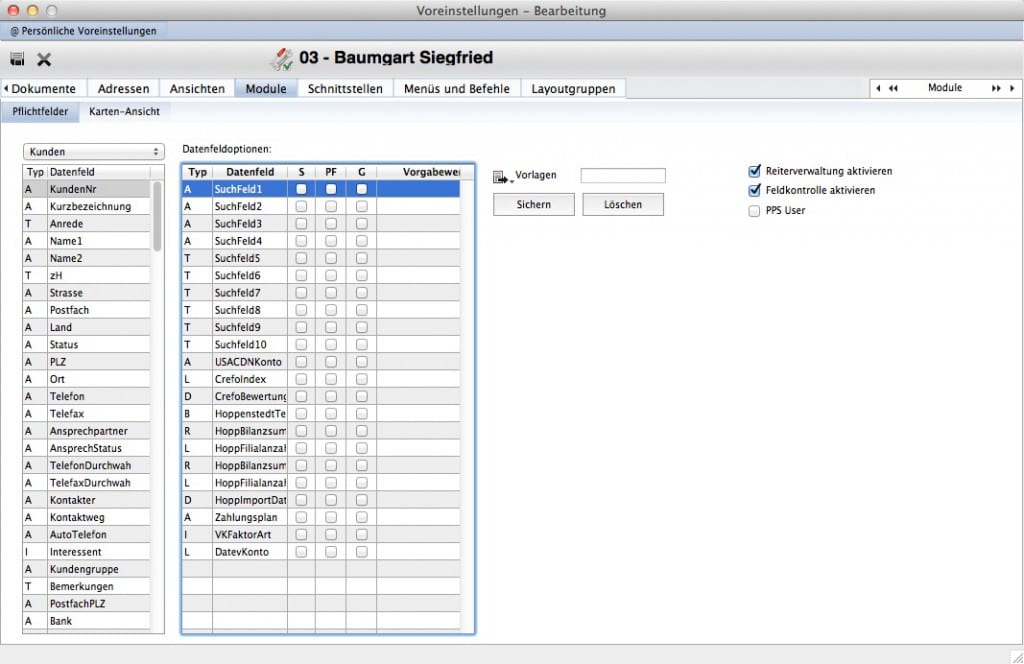Open the Kunden dropdown
Image resolution: width=1024 pixels, height=664 pixels.
pos(93,151)
